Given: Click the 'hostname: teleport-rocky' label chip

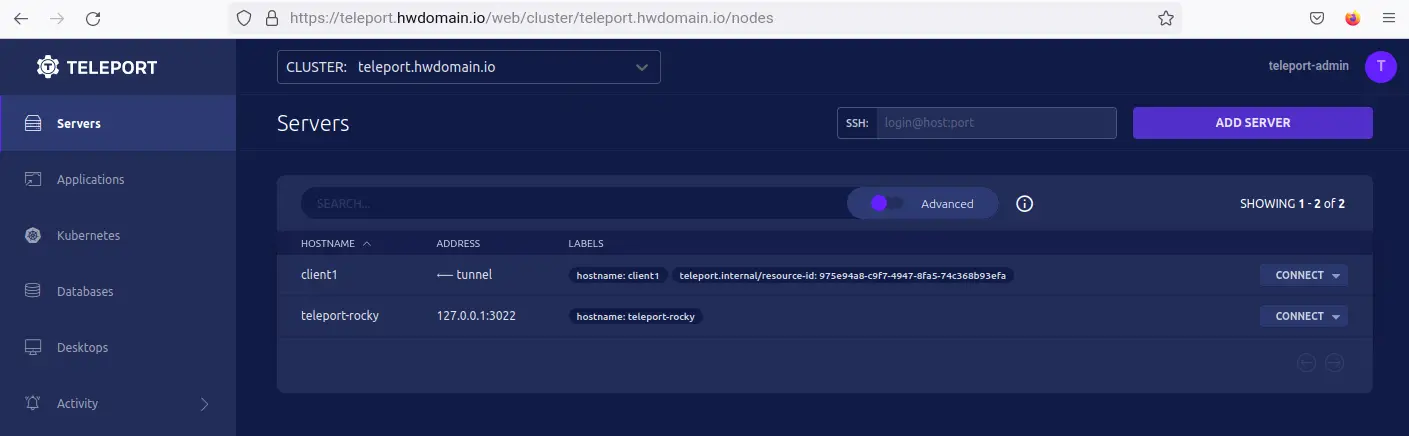Looking at the screenshot, I should click(635, 316).
